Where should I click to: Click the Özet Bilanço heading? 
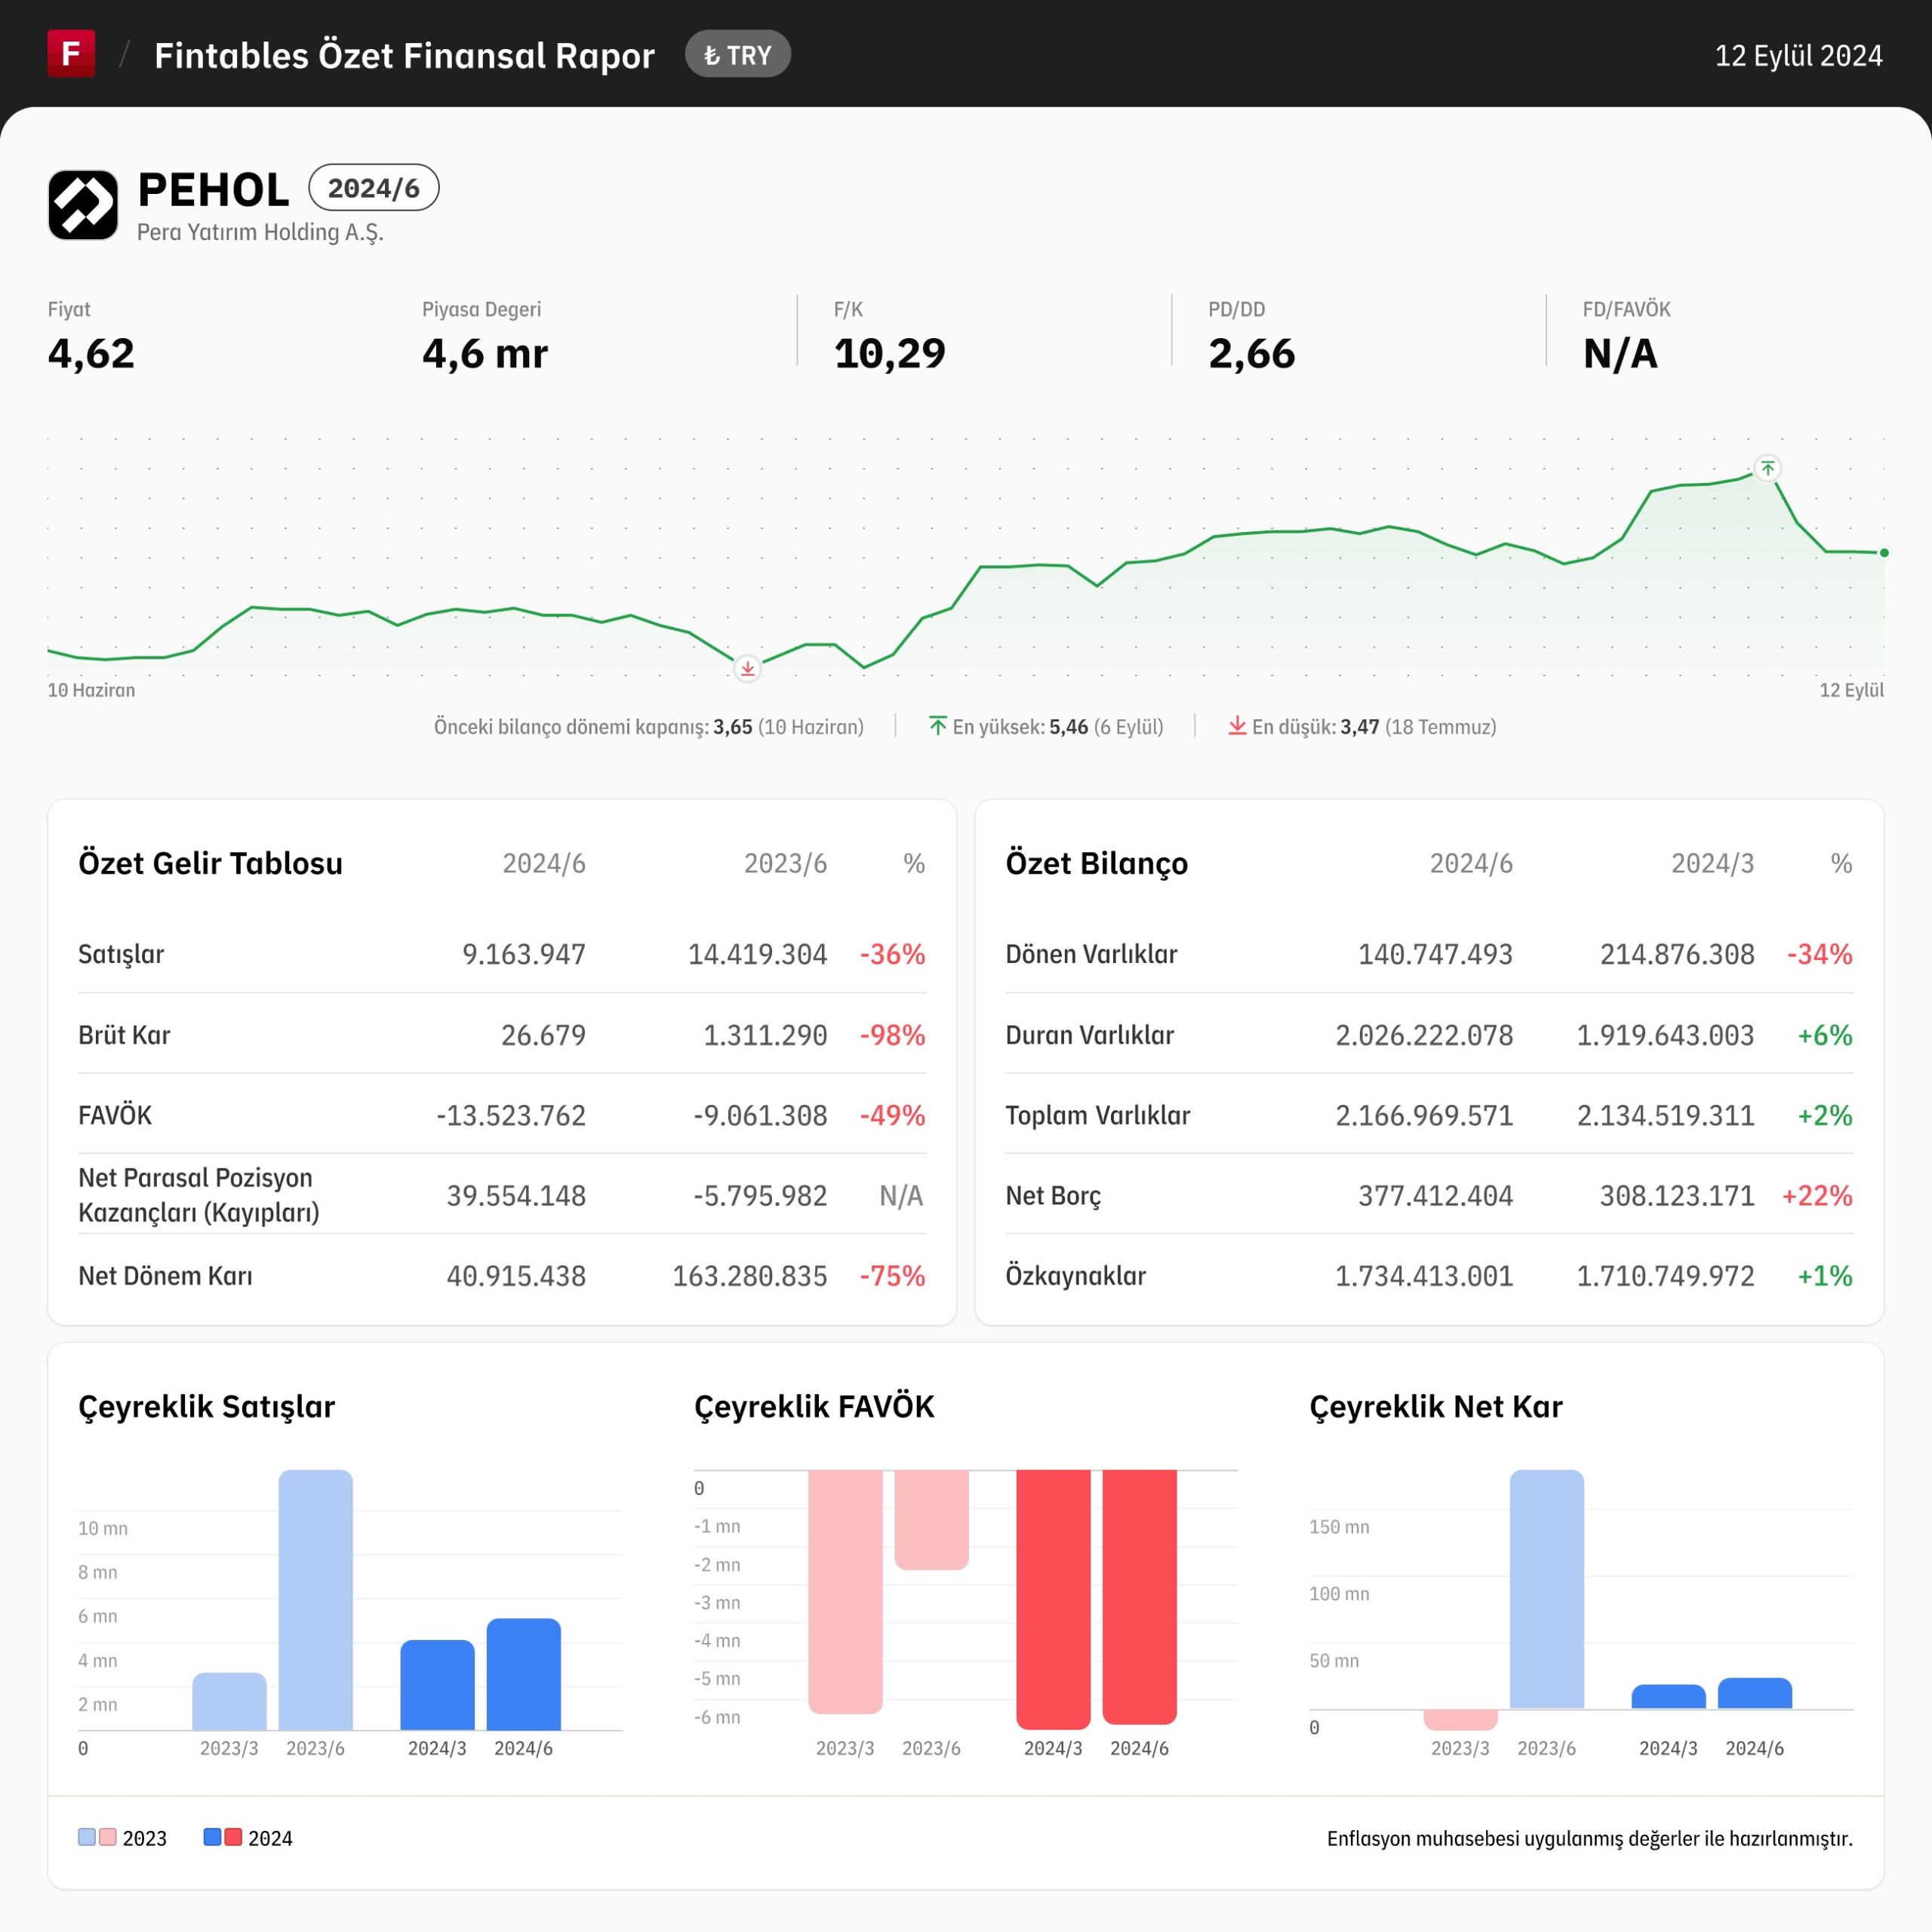coord(1097,863)
